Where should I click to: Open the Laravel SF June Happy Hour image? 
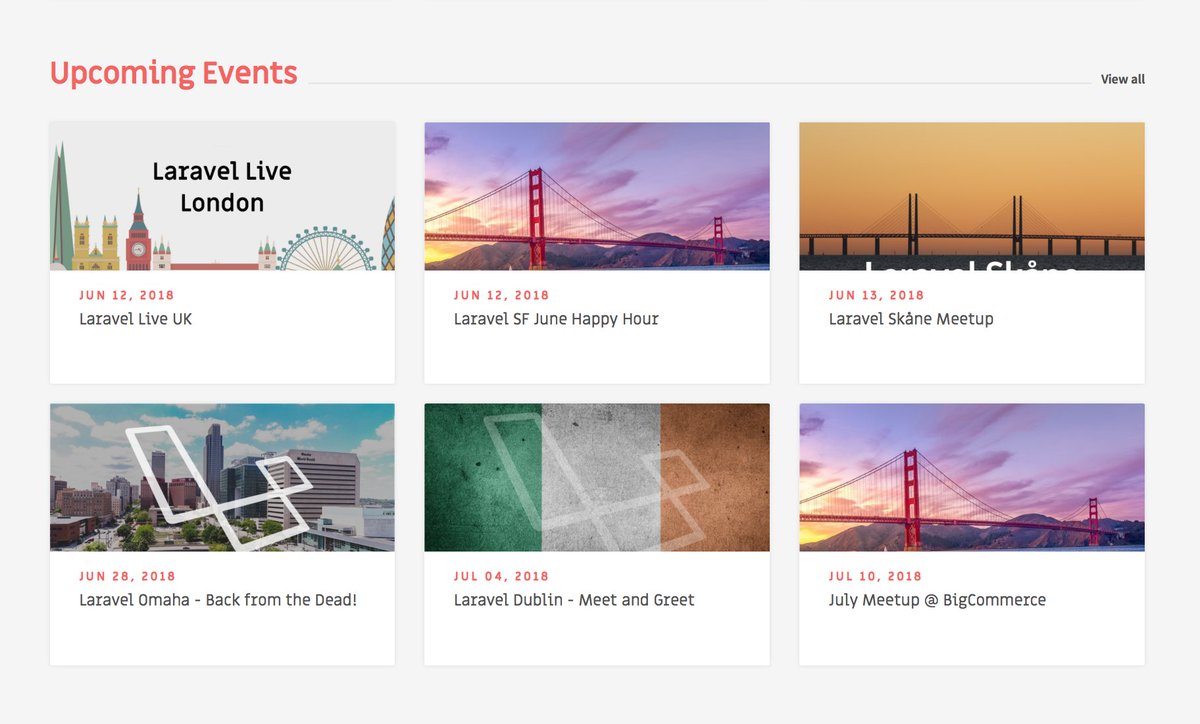tap(597, 196)
